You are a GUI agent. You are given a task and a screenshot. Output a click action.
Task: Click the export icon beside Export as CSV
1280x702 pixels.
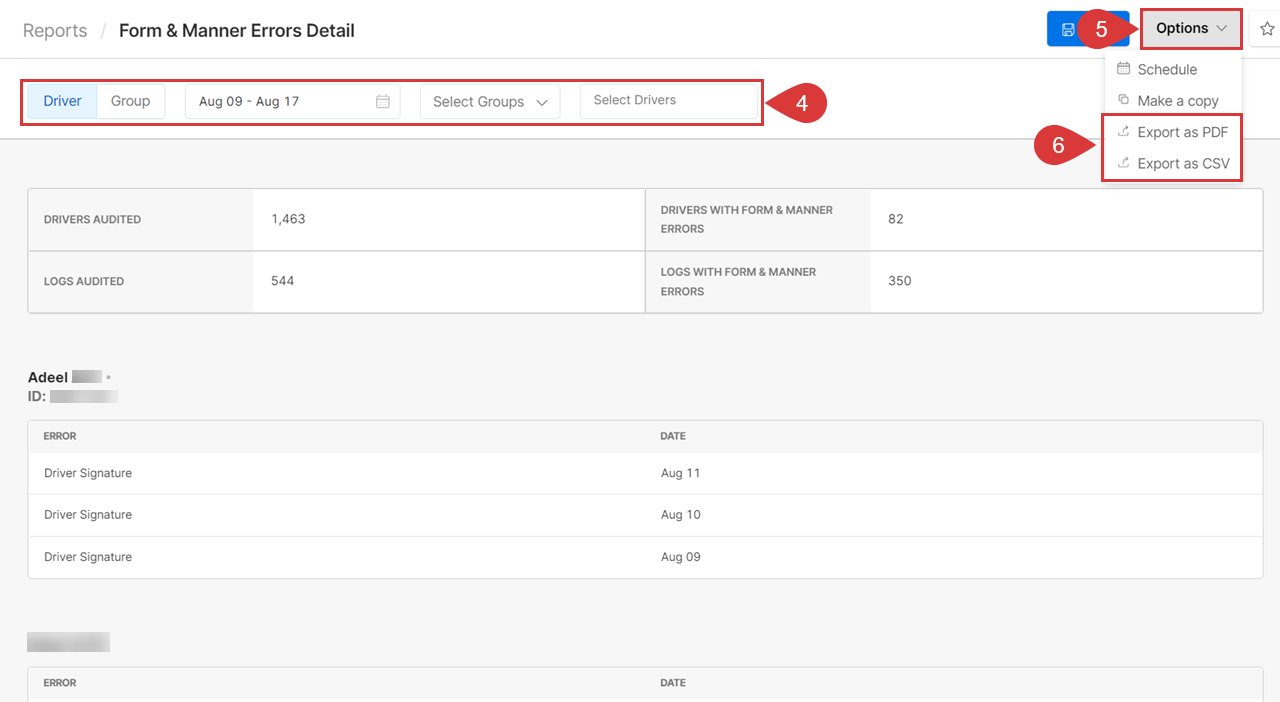coord(1122,163)
